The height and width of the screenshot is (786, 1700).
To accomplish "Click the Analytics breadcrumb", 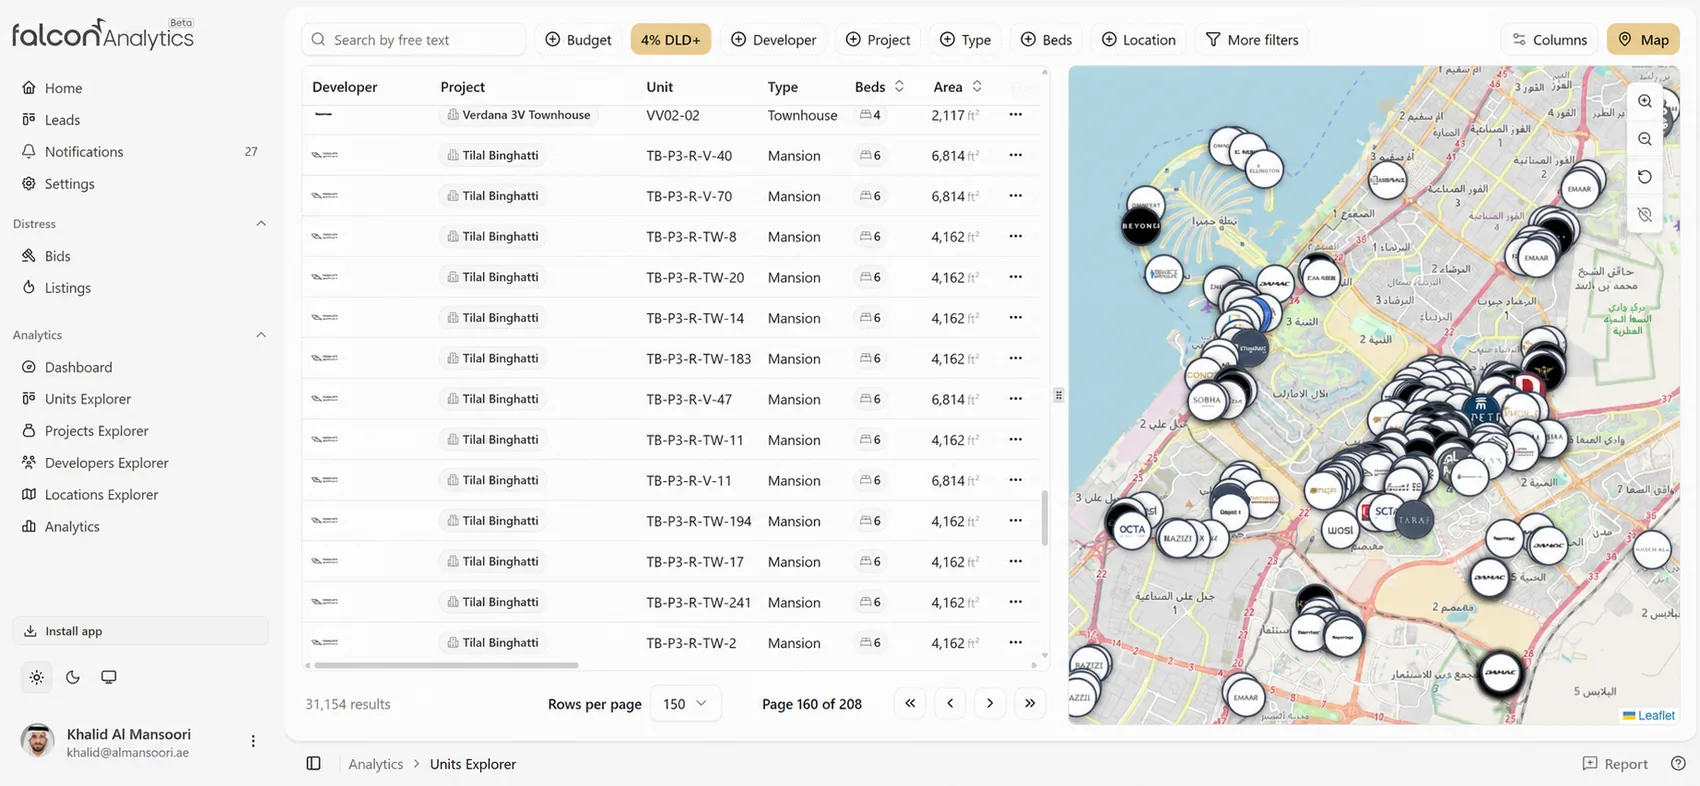I will (376, 764).
